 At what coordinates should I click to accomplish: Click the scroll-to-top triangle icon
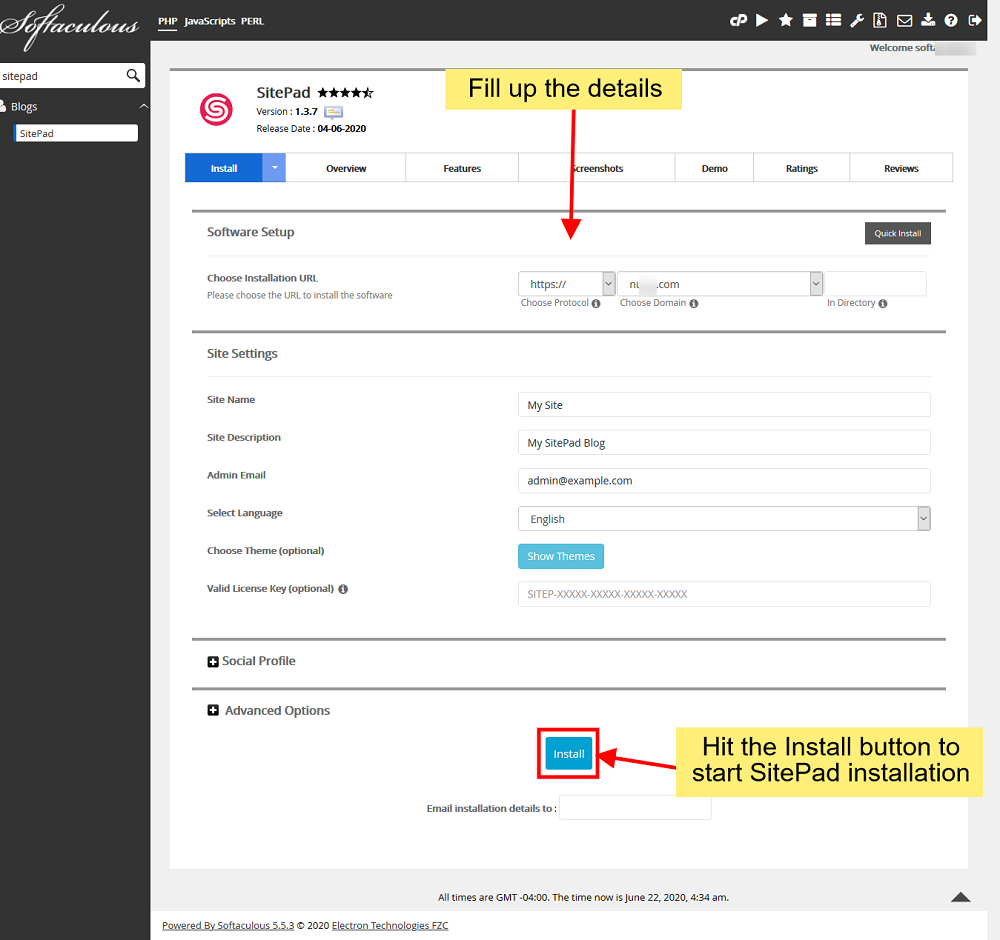click(x=960, y=897)
